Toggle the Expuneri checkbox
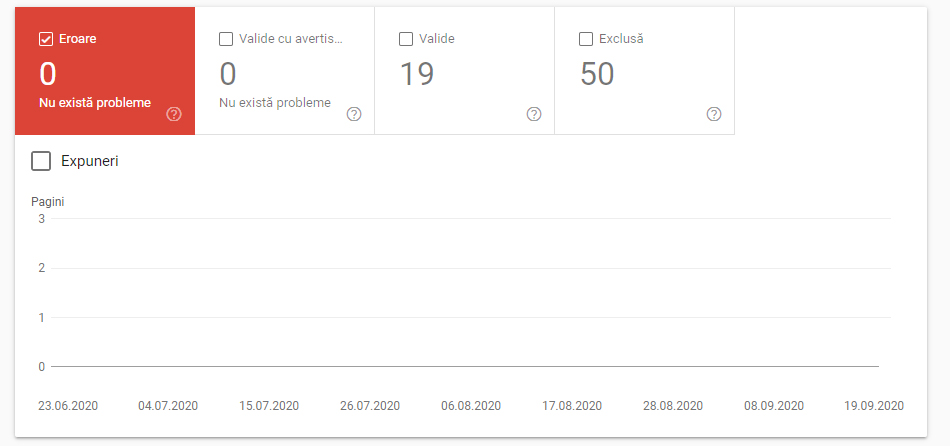The height and width of the screenshot is (446, 950). tap(41, 161)
